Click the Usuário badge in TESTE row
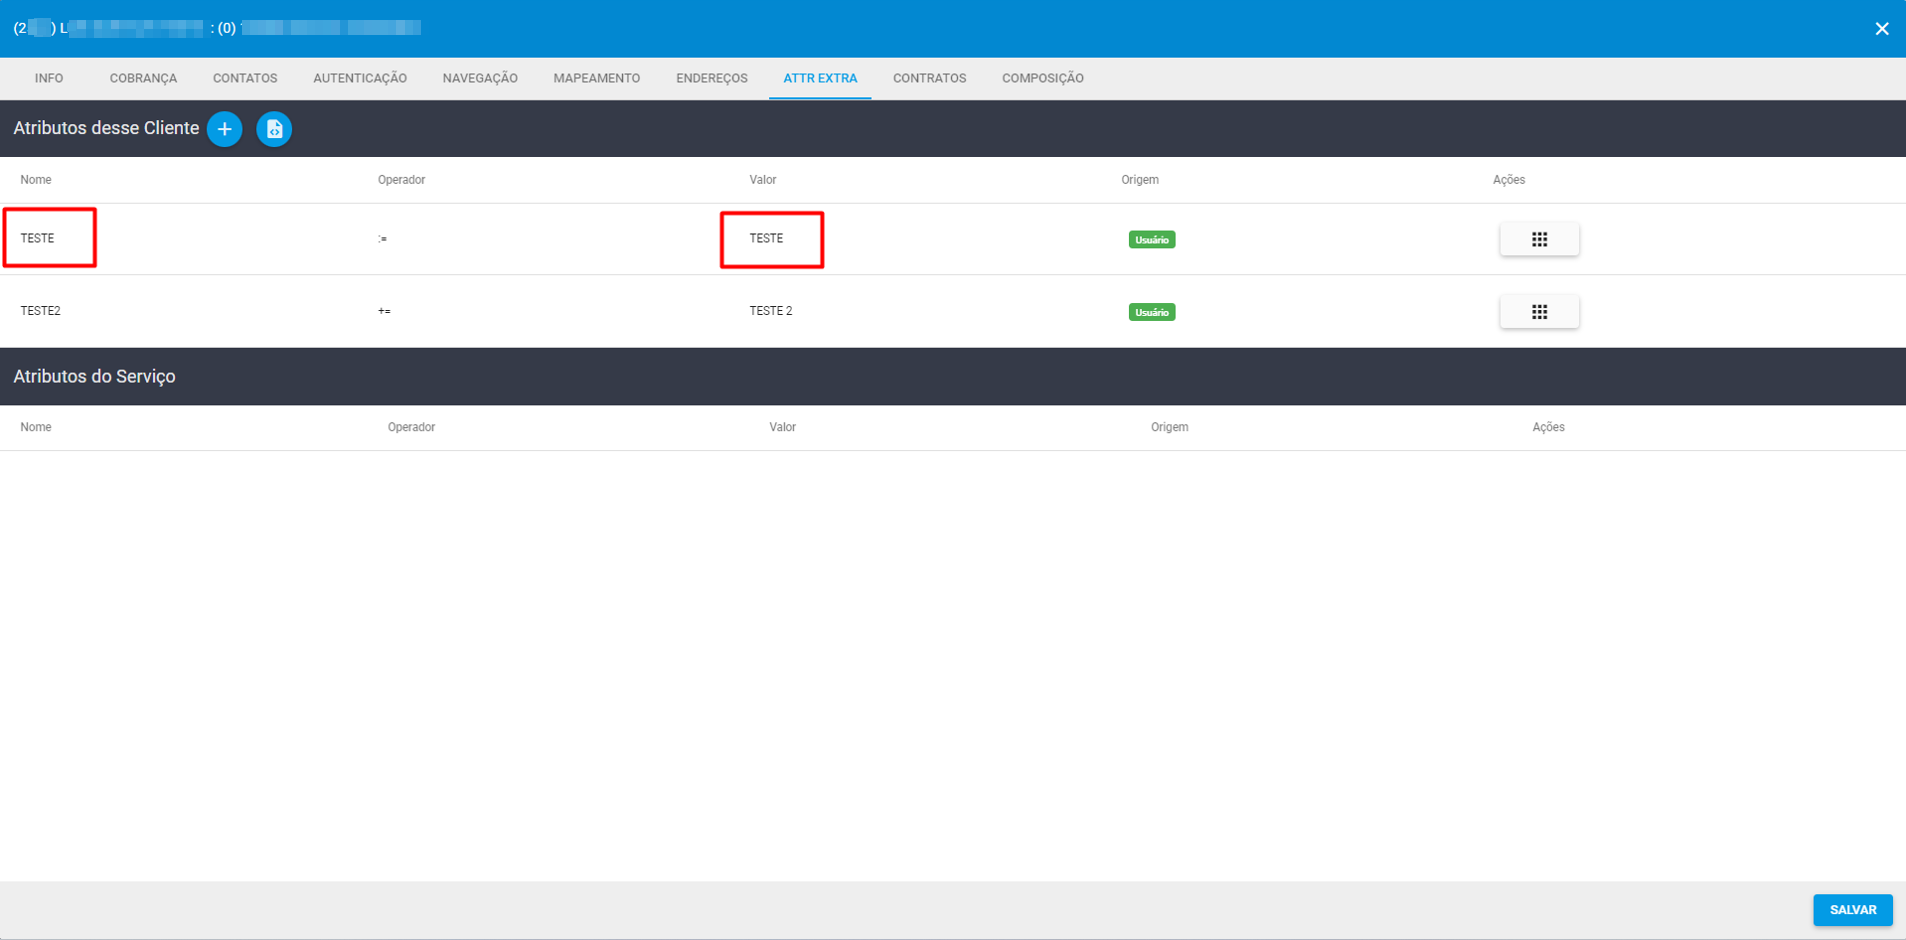The height and width of the screenshot is (940, 1906). pyautogui.click(x=1152, y=240)
